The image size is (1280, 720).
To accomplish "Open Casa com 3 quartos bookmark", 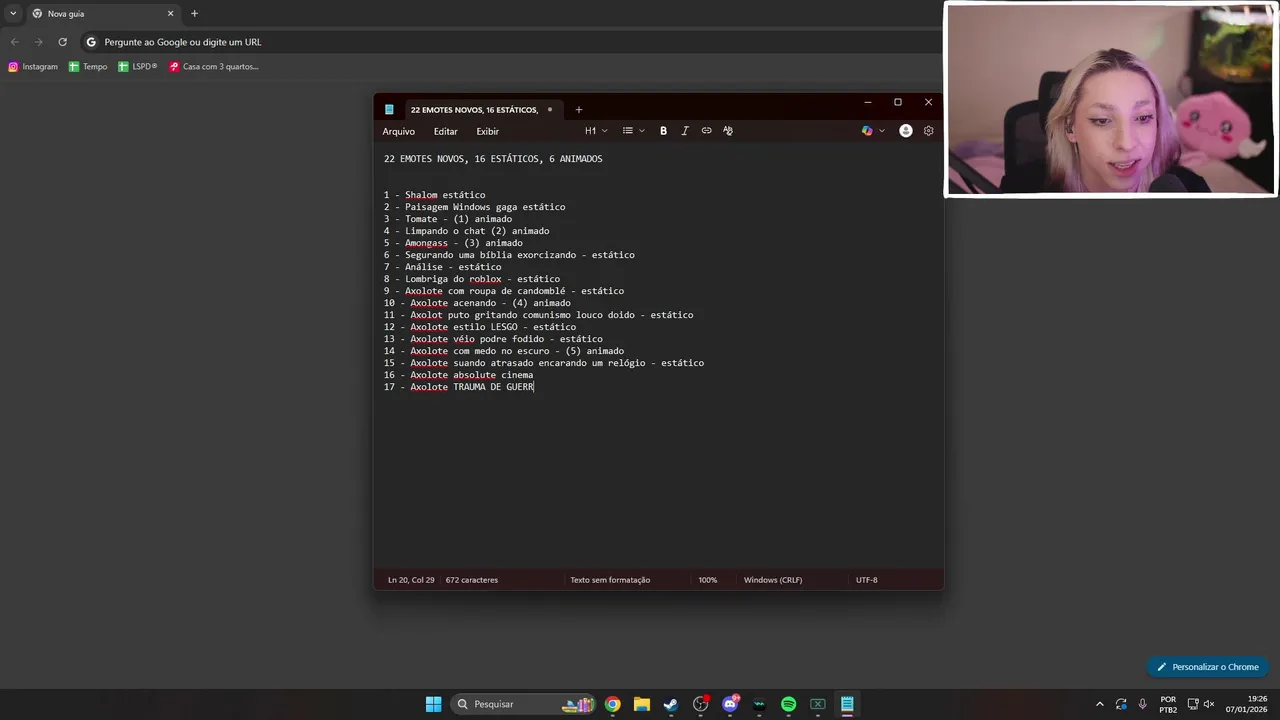I will pos(214,66).
